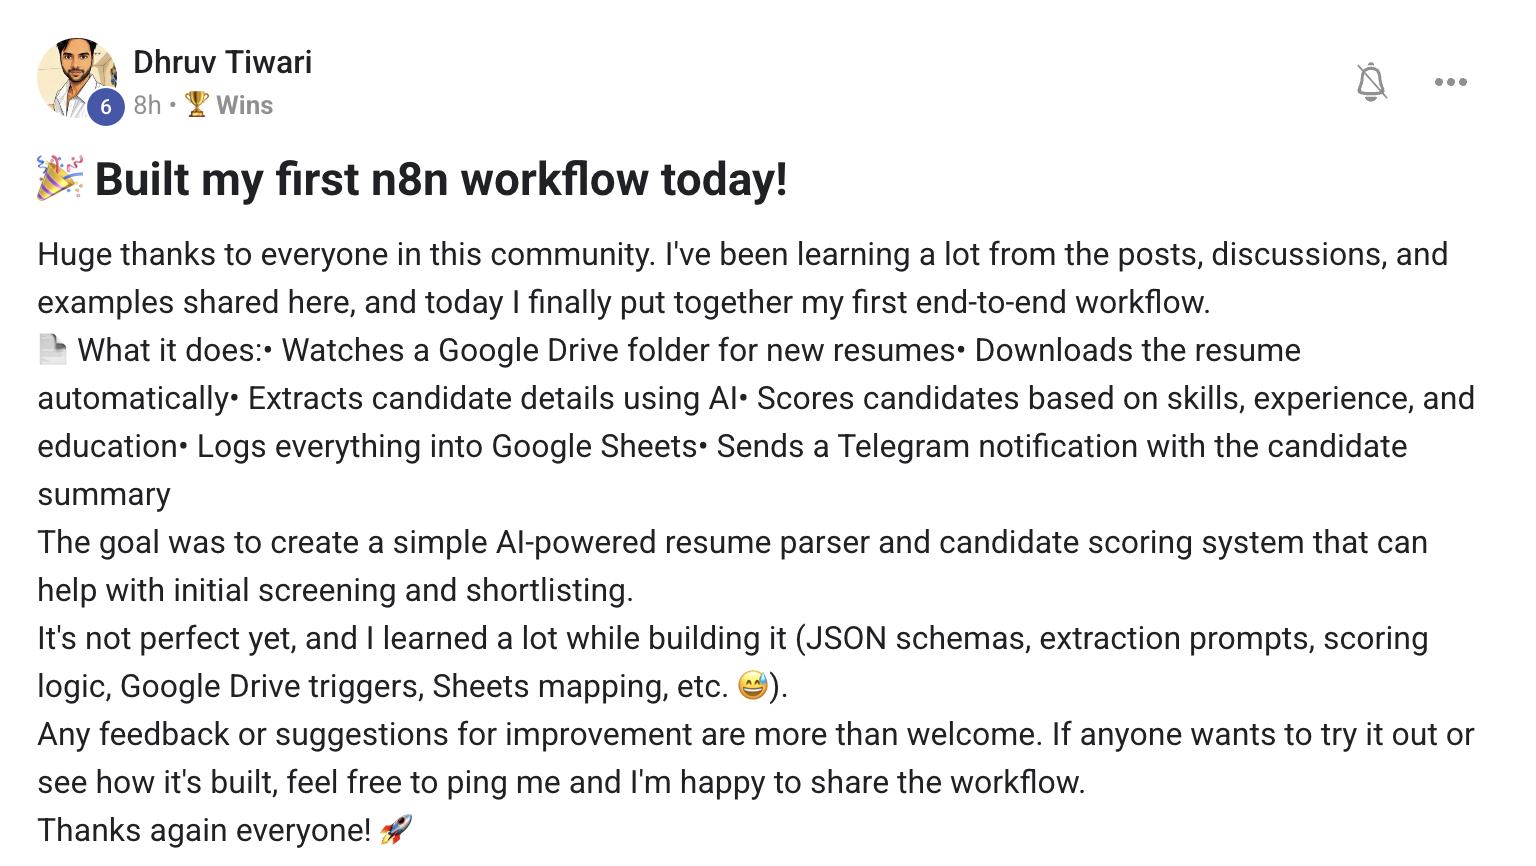Click the party popper emoji in title
This screenshot has width=1536, height=866.
point(60,178)
